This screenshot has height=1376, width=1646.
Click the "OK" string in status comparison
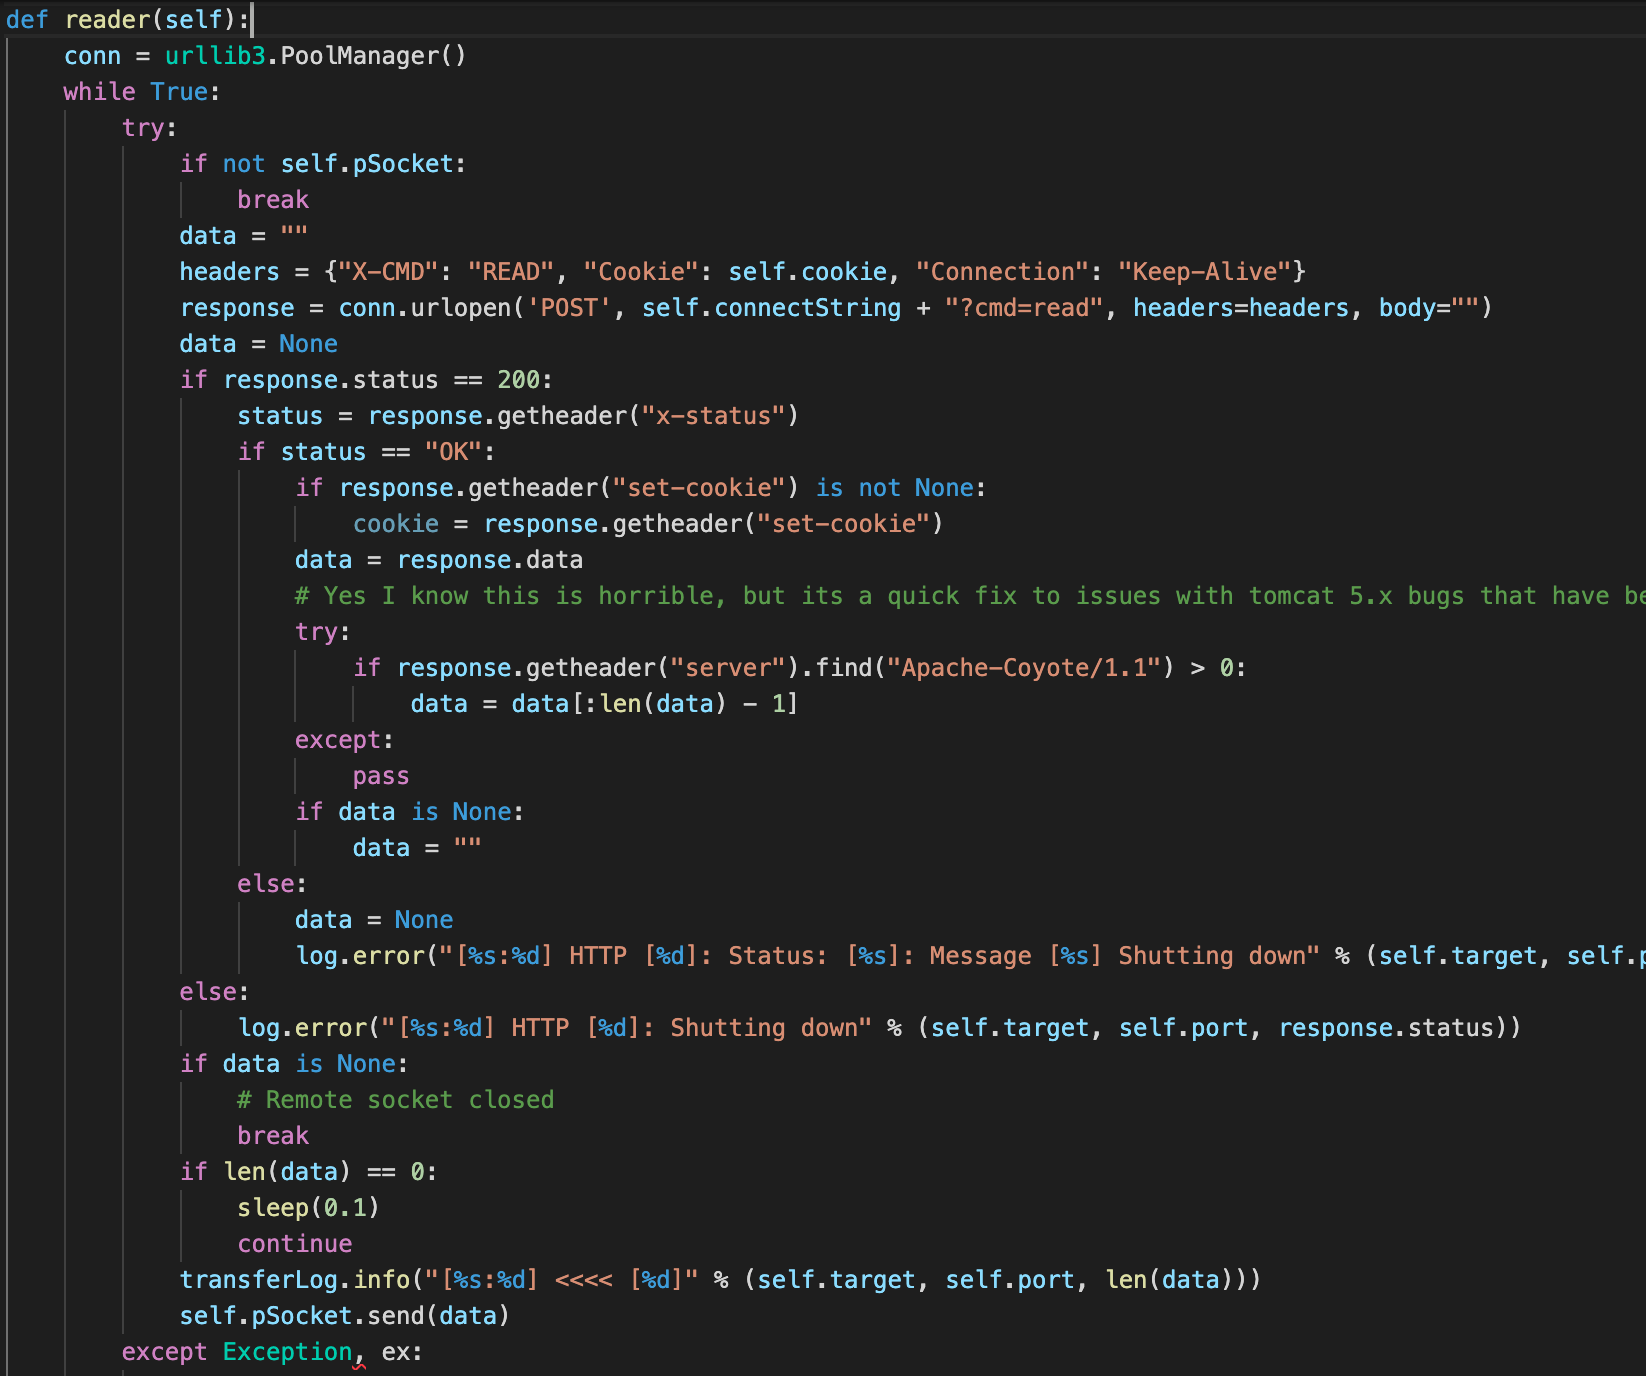453,452
